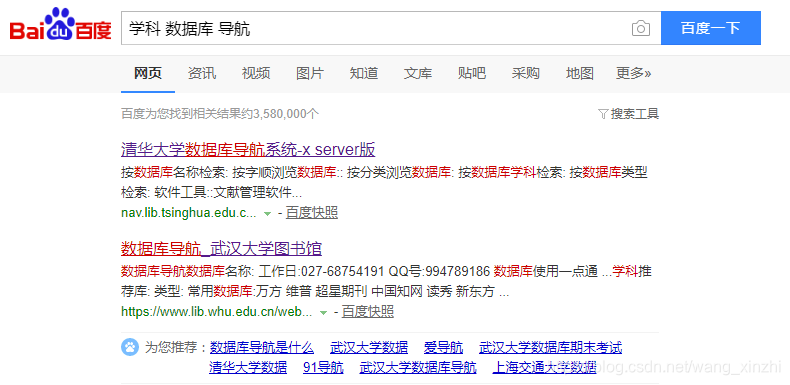Click the https://www.lib.whu.edu.cn/web... URL
The height and width of the screenshot is (385, 790).
(217, 312)
